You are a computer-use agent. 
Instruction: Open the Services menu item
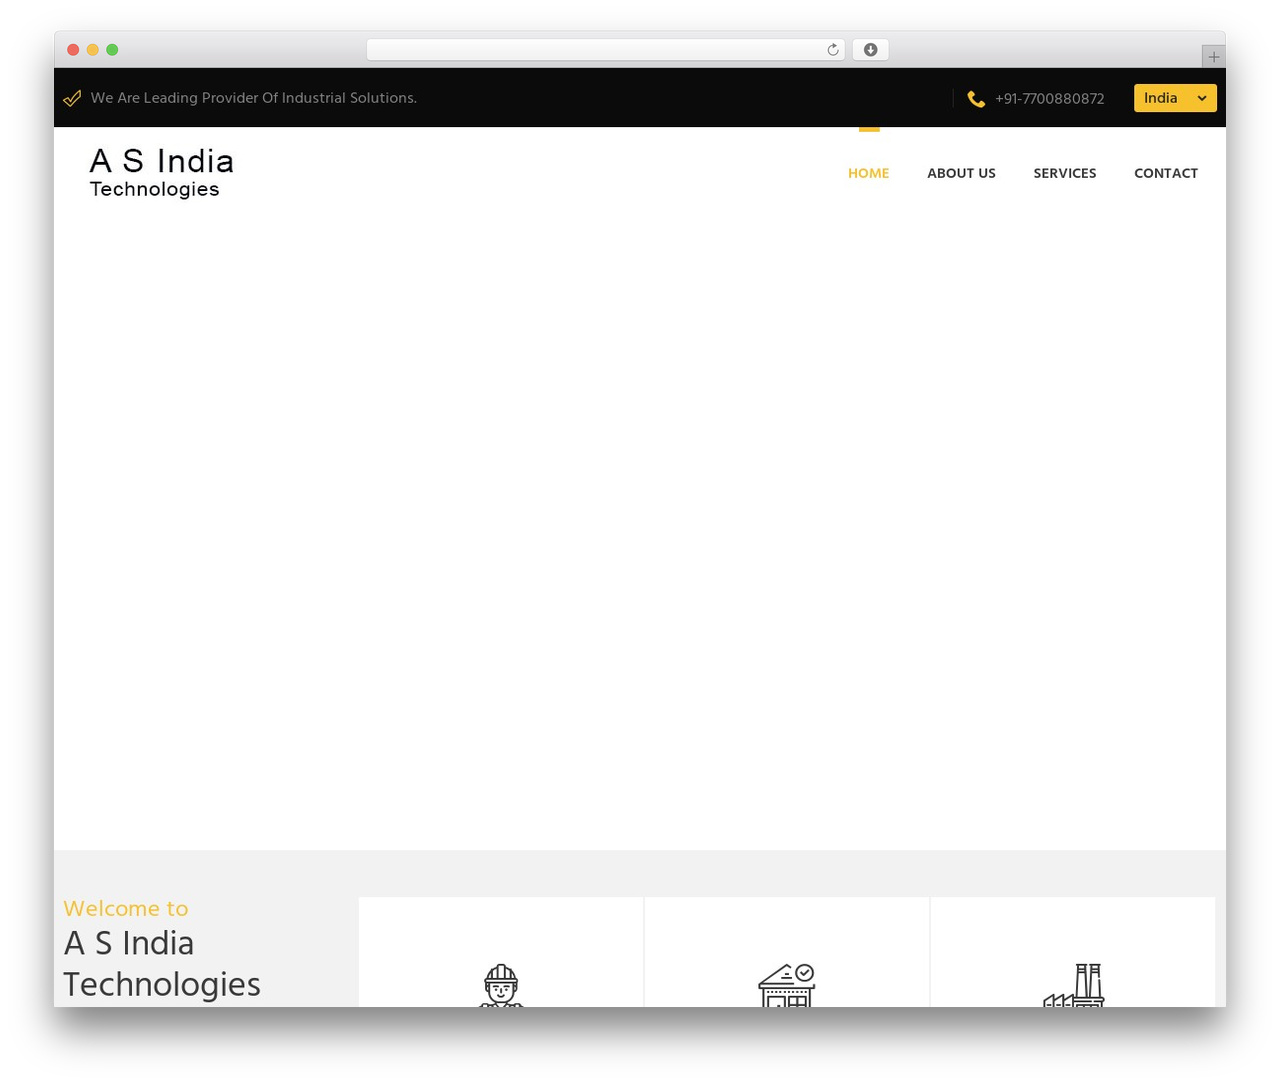(1064, 173)
